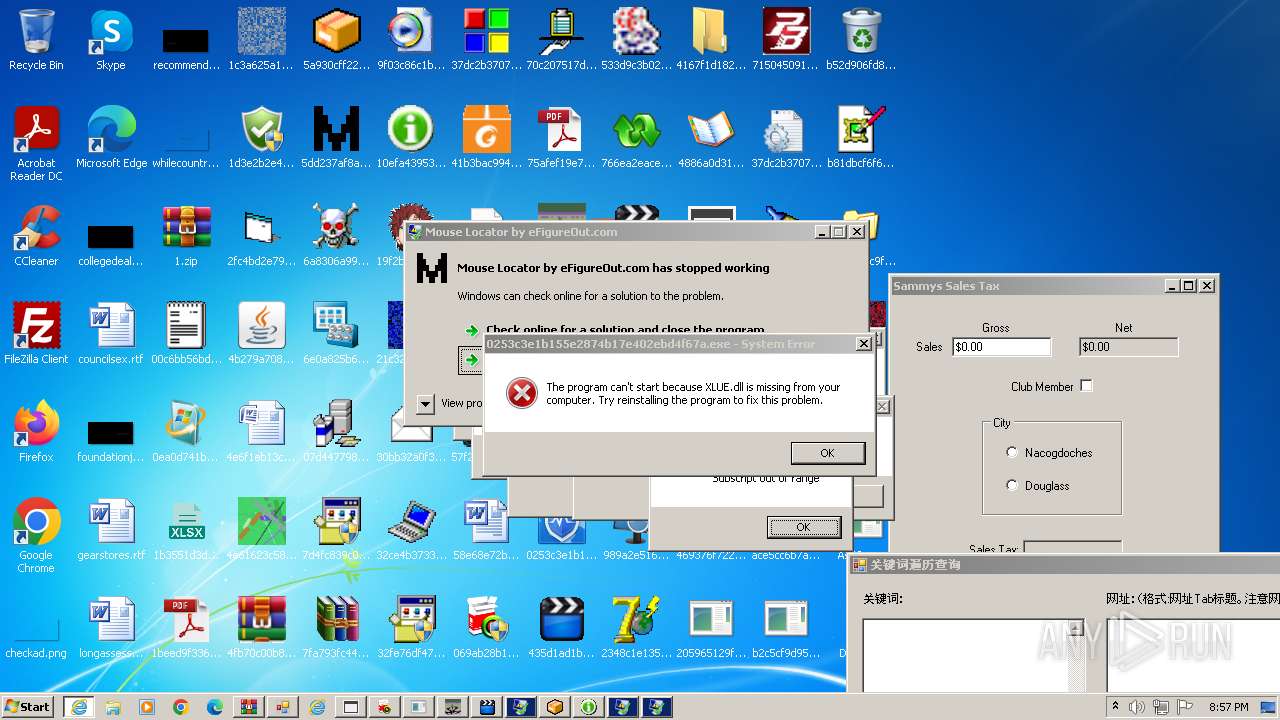Image resolution: width=1280 pixels, height=720 pixels.
Task: Select the 1.zip archive icon
Action: 186,236
